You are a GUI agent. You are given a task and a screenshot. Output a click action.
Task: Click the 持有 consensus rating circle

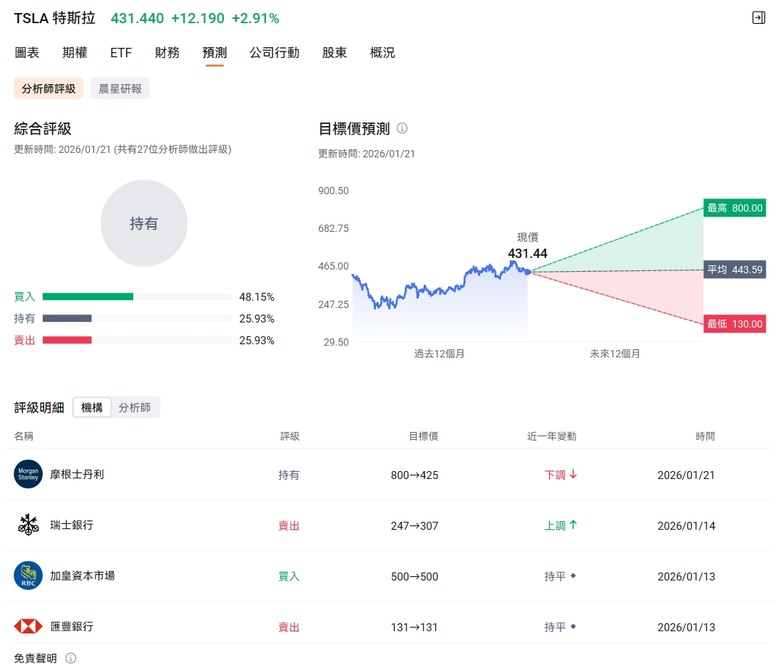coord(144,223)
